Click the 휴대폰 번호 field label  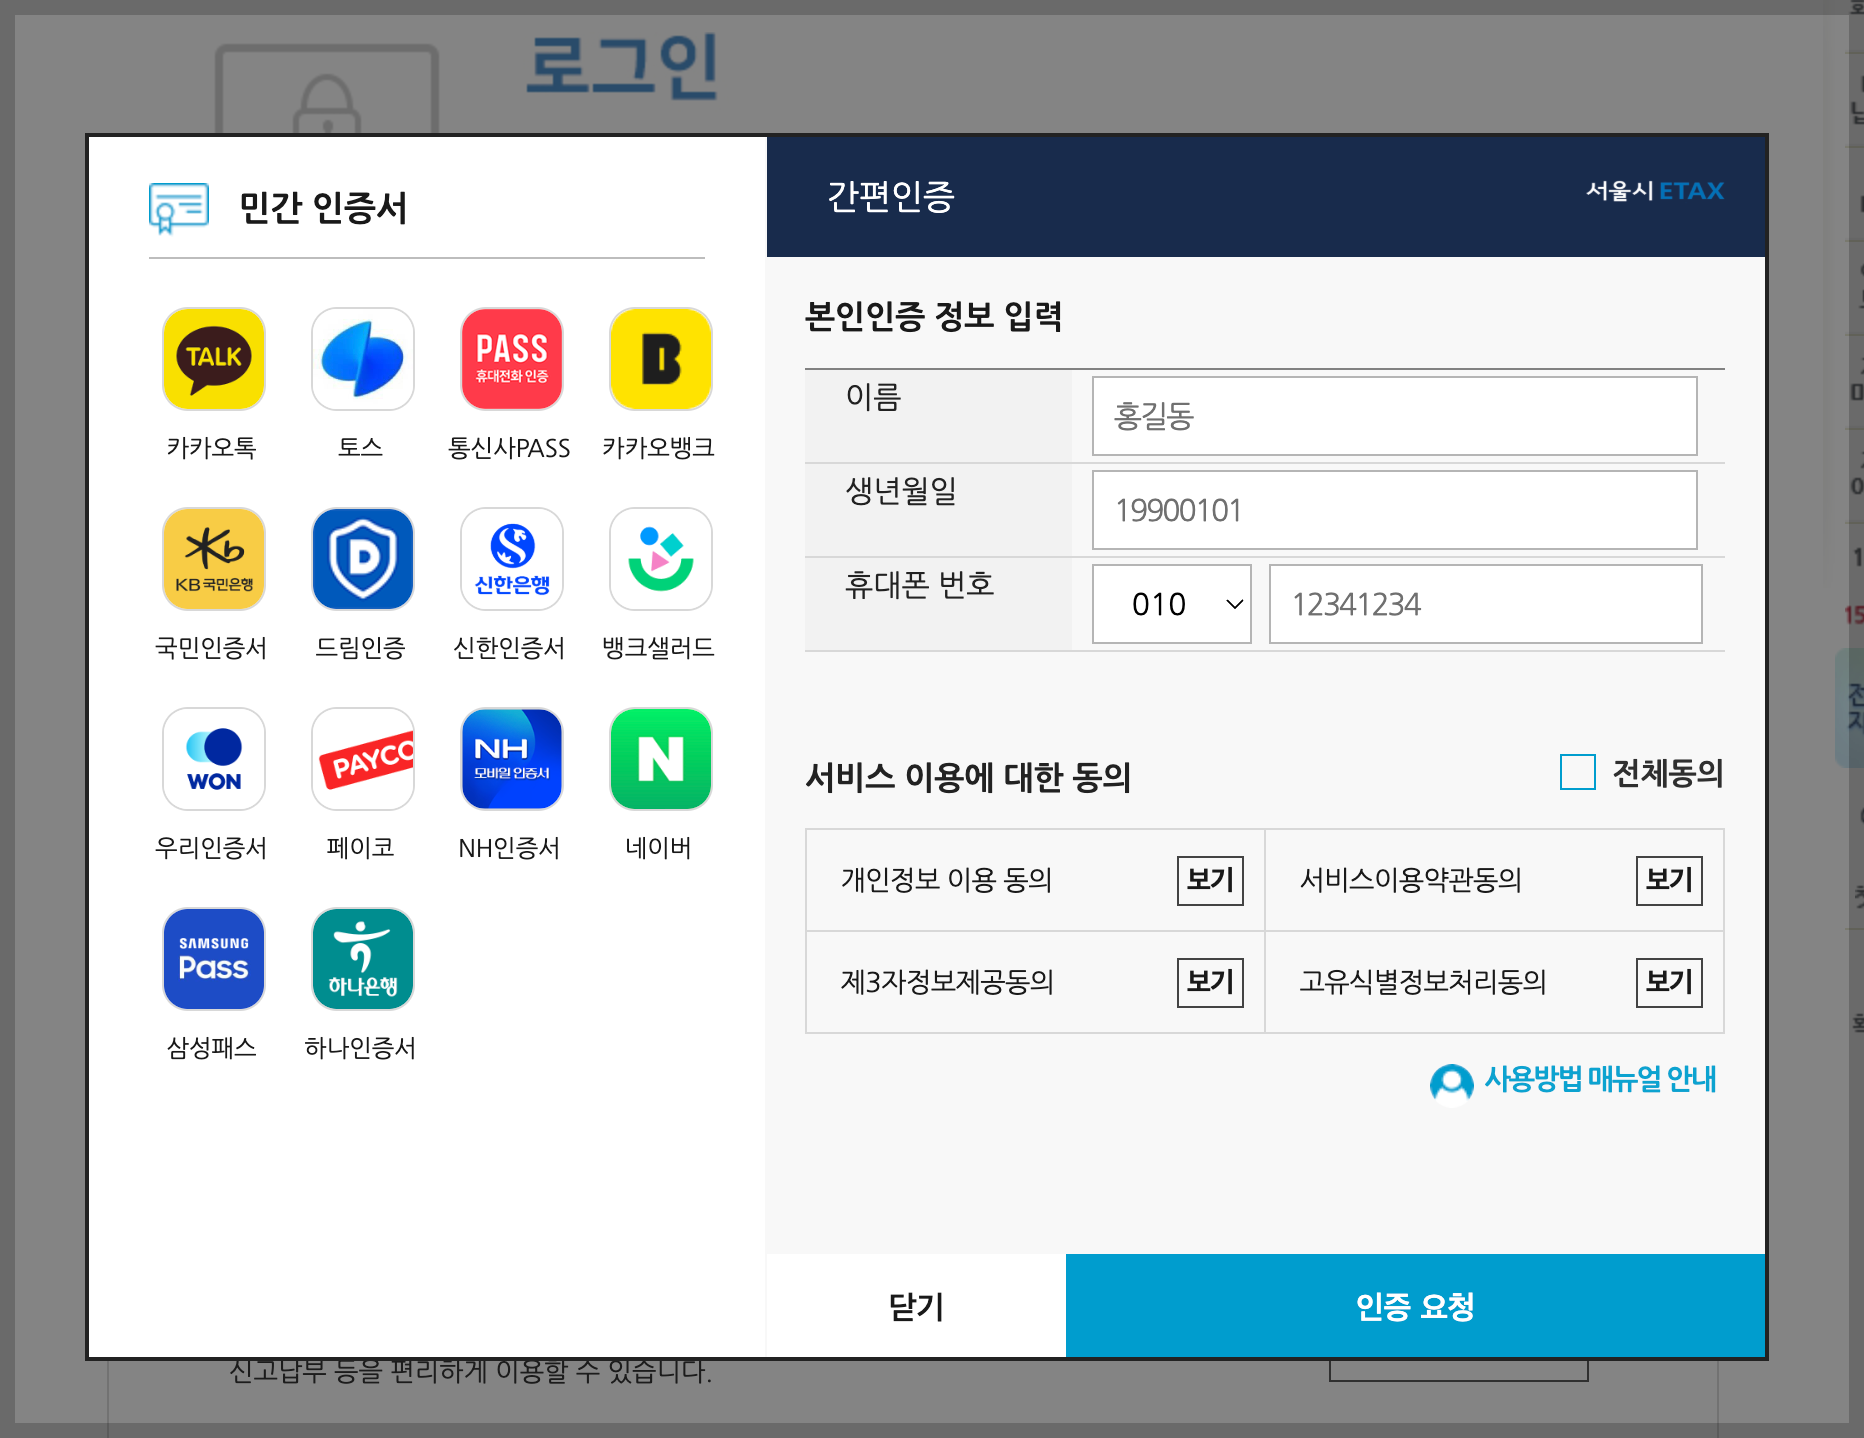tap(920, 584)
